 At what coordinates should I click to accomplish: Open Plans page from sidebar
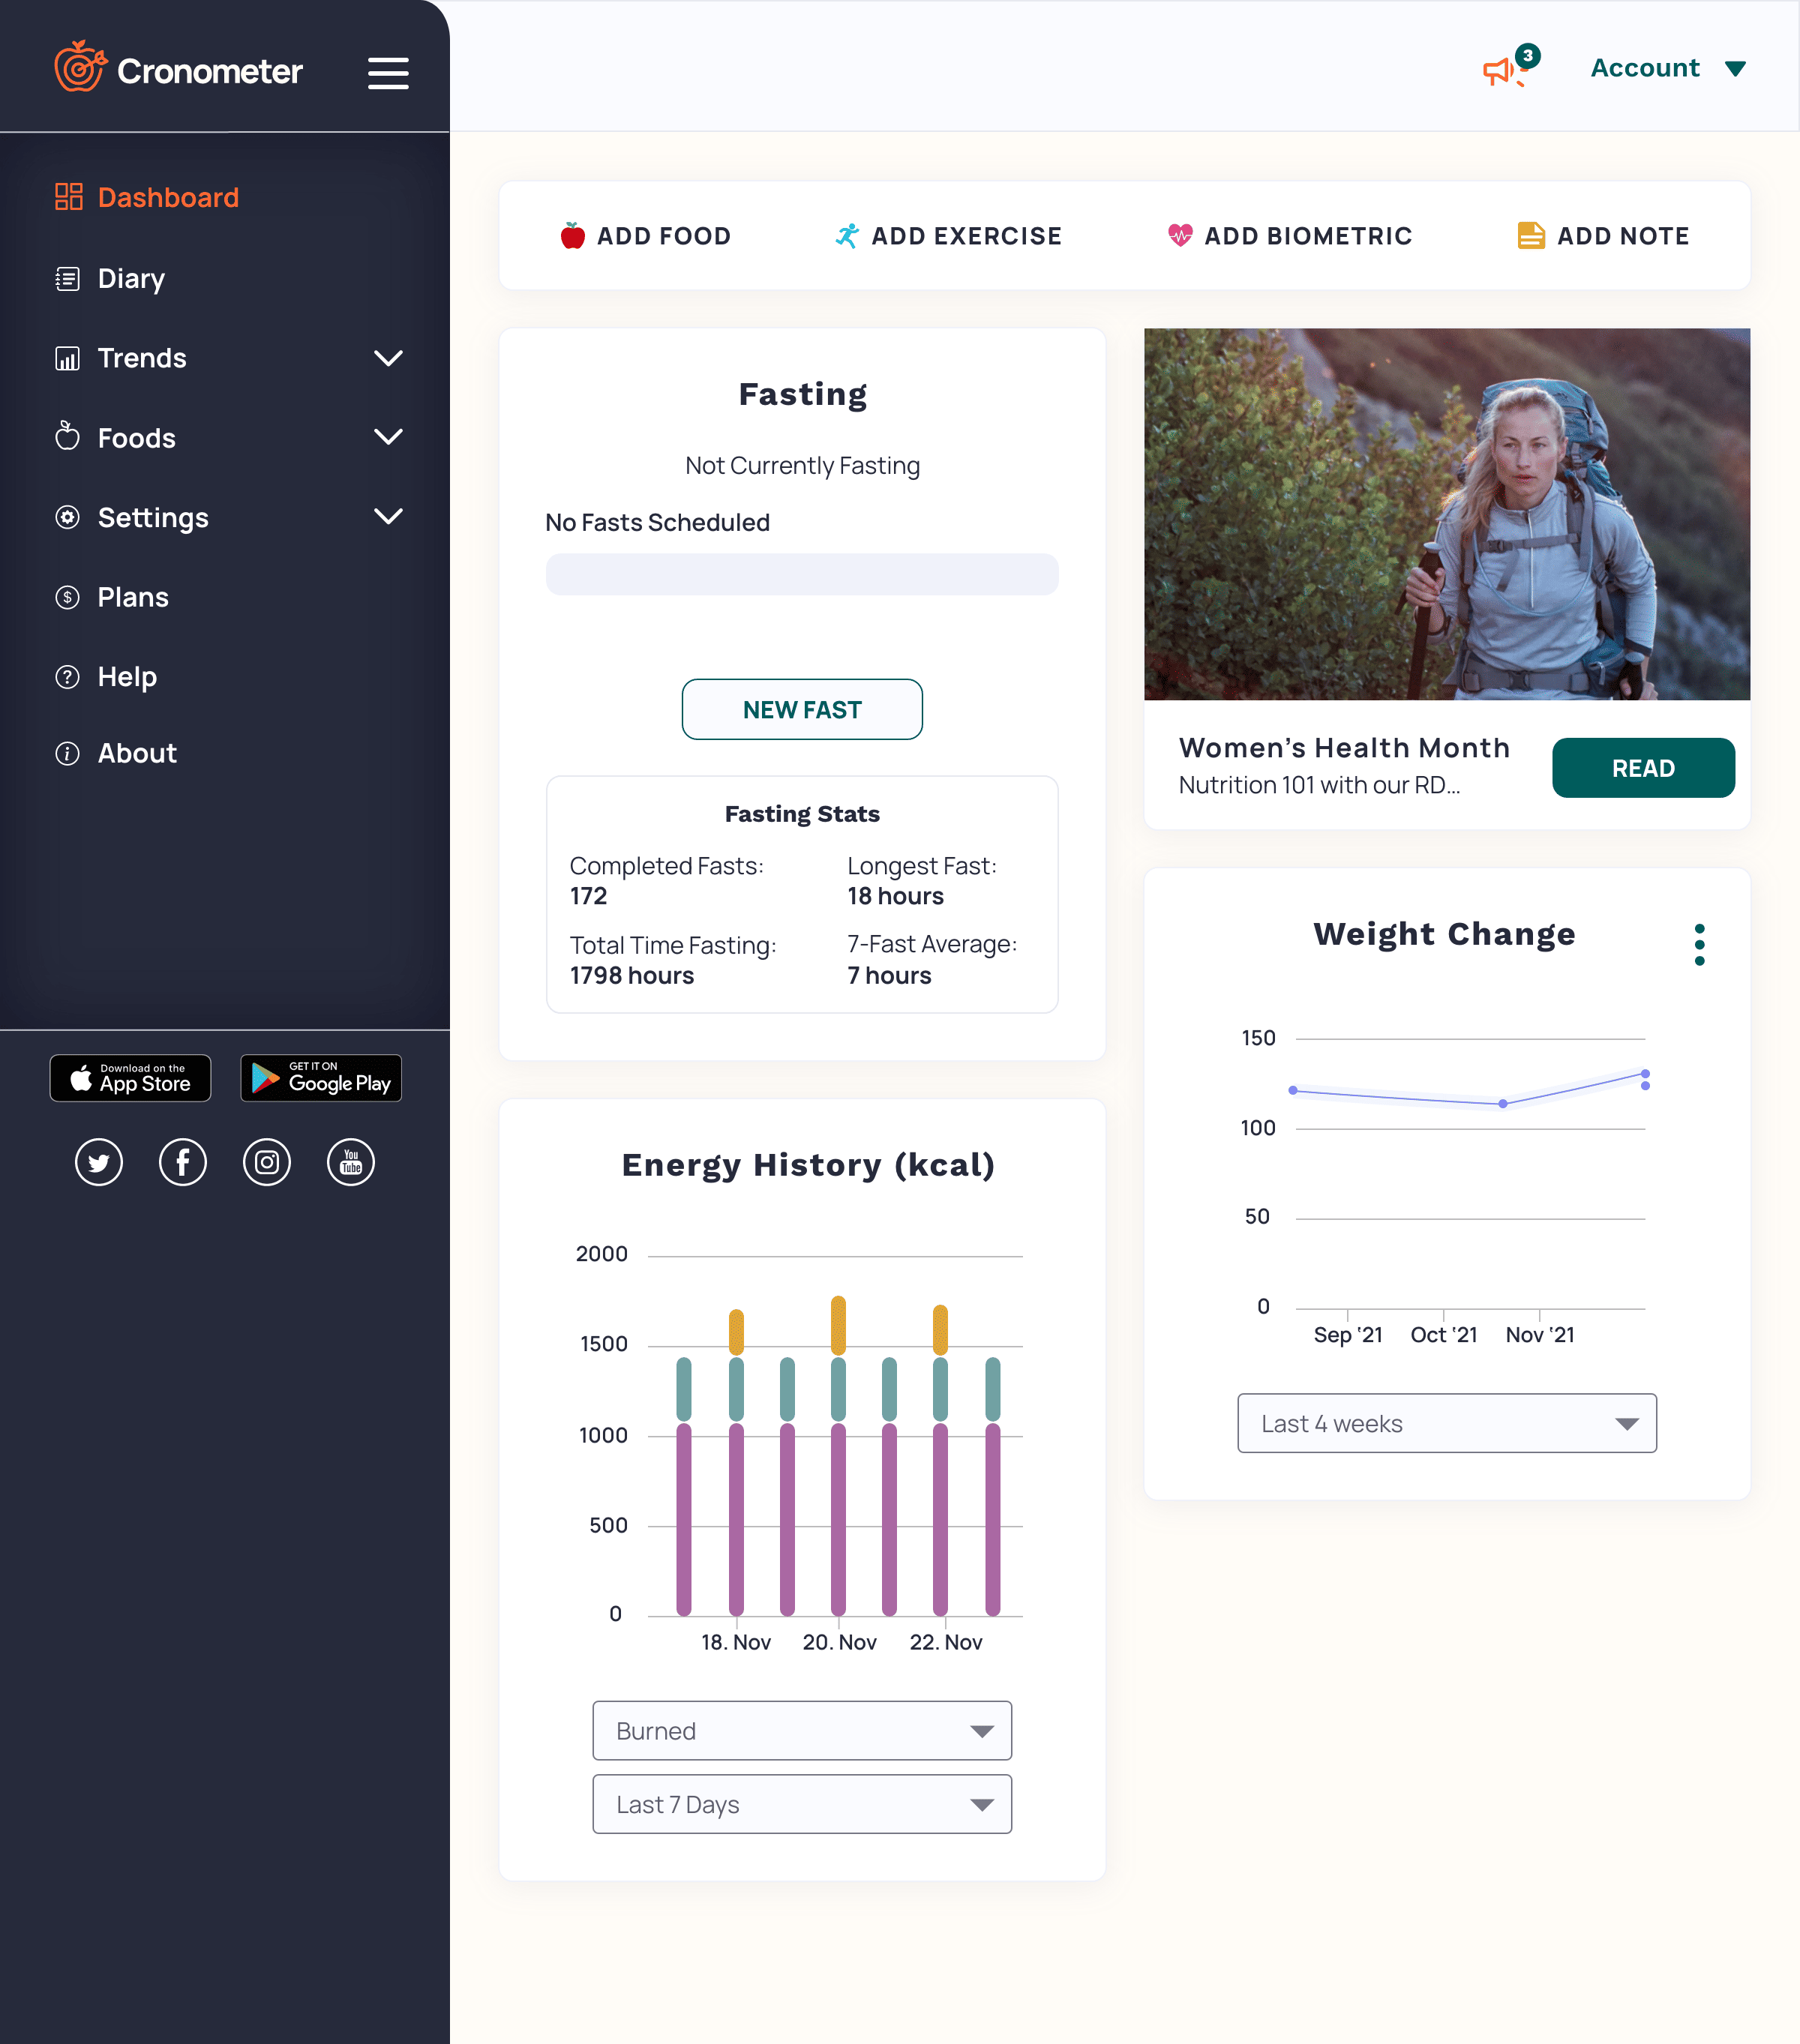133,597
